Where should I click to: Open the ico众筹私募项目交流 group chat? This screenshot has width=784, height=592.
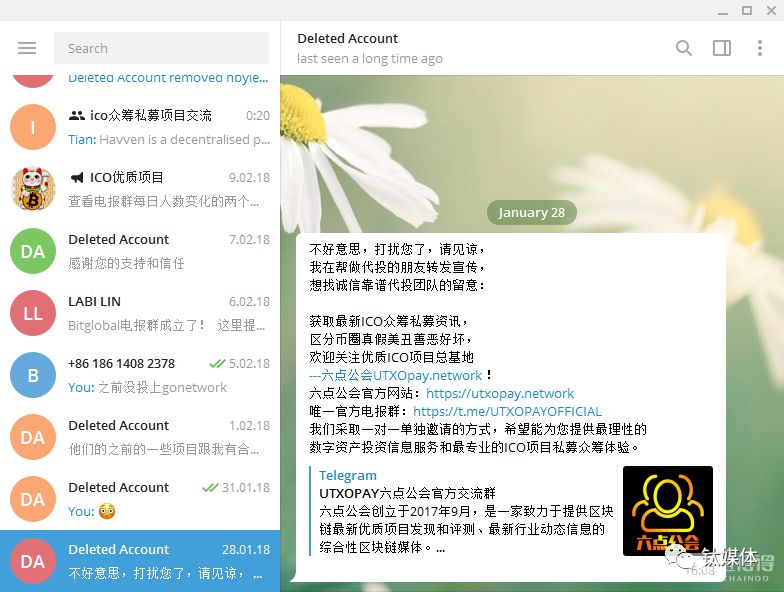(x=140, y=127)
